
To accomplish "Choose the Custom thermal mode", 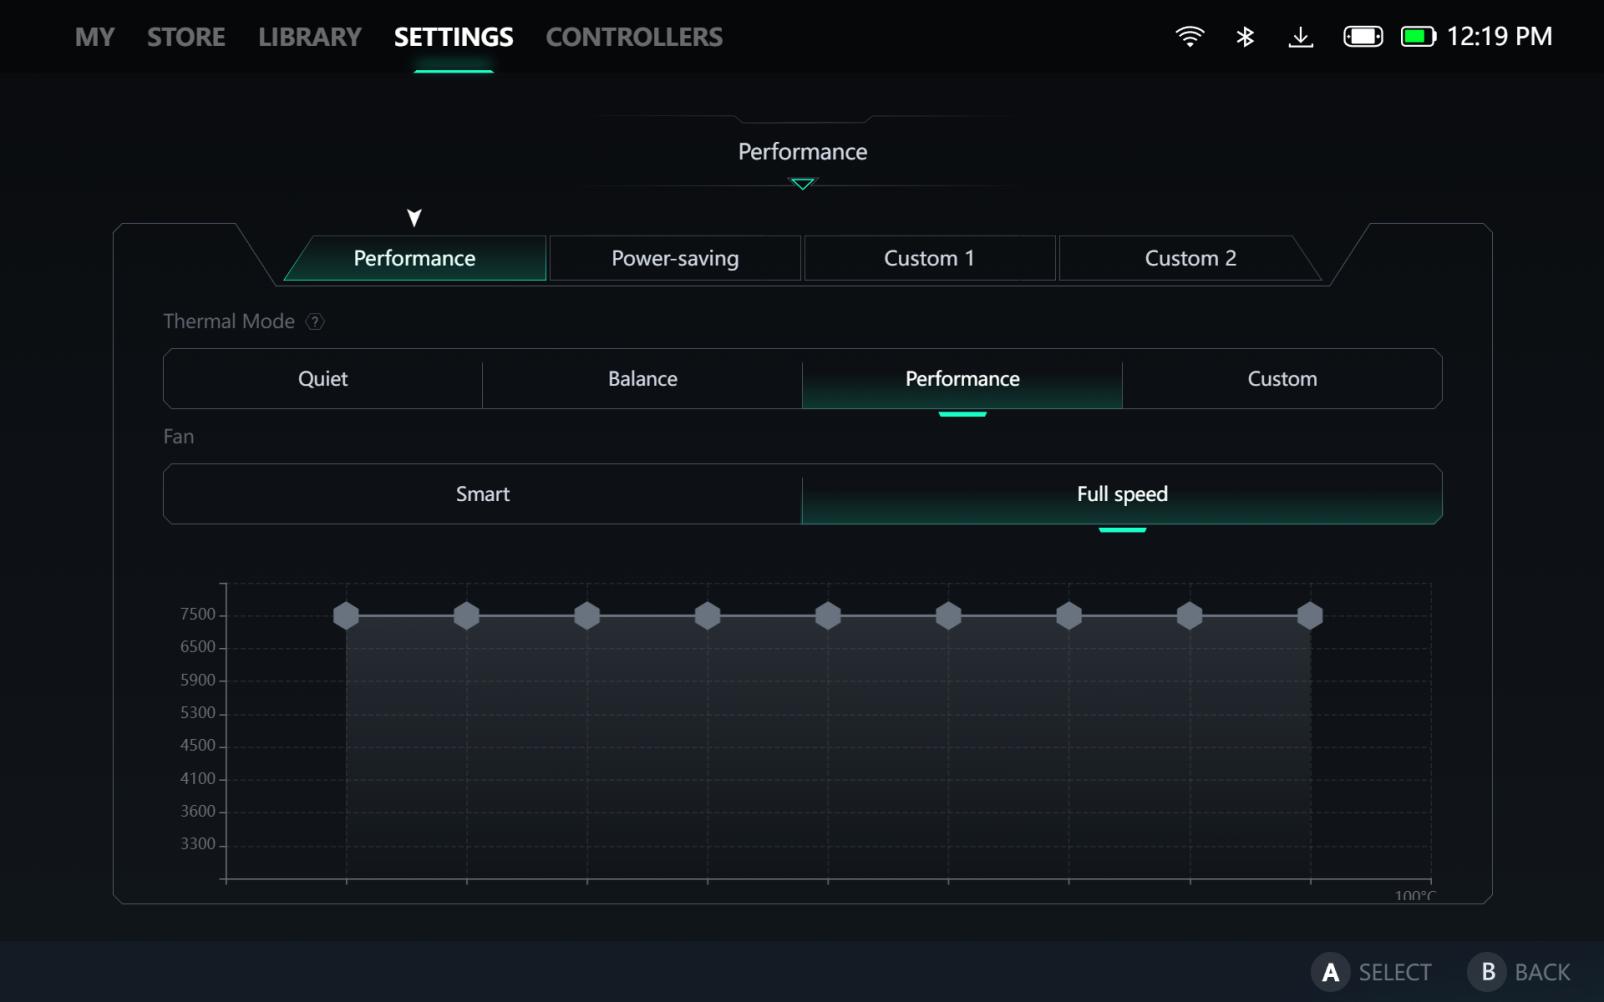I will (x=1281, y=379).
